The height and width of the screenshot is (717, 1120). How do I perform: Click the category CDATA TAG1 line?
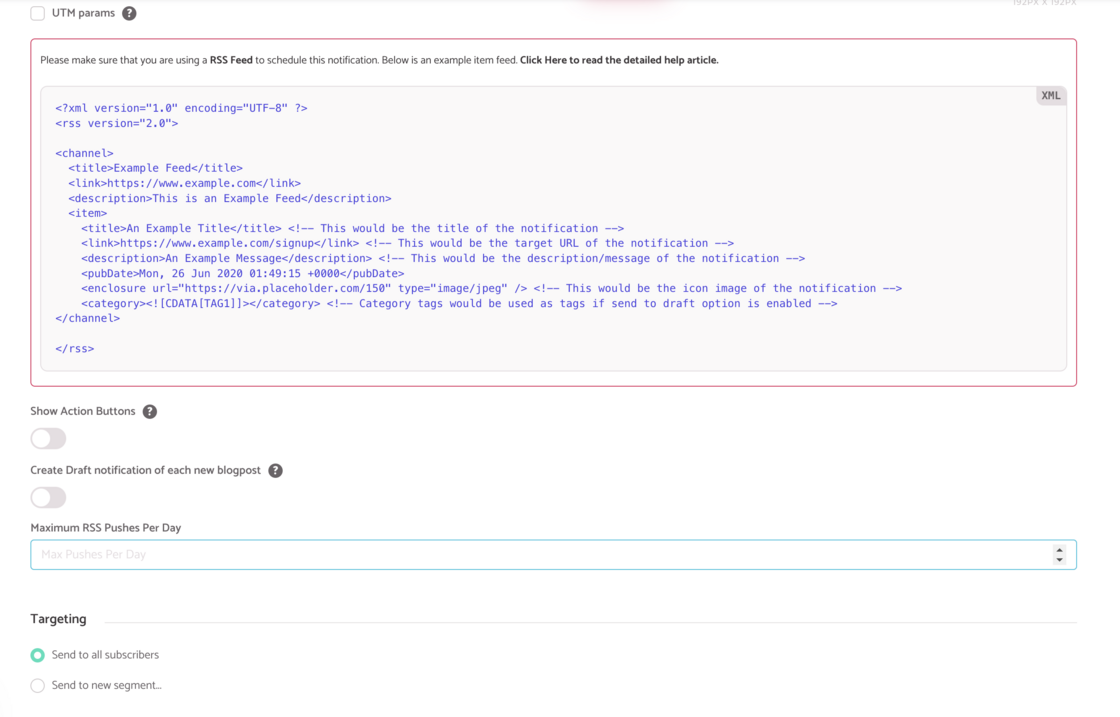(459, 304)
